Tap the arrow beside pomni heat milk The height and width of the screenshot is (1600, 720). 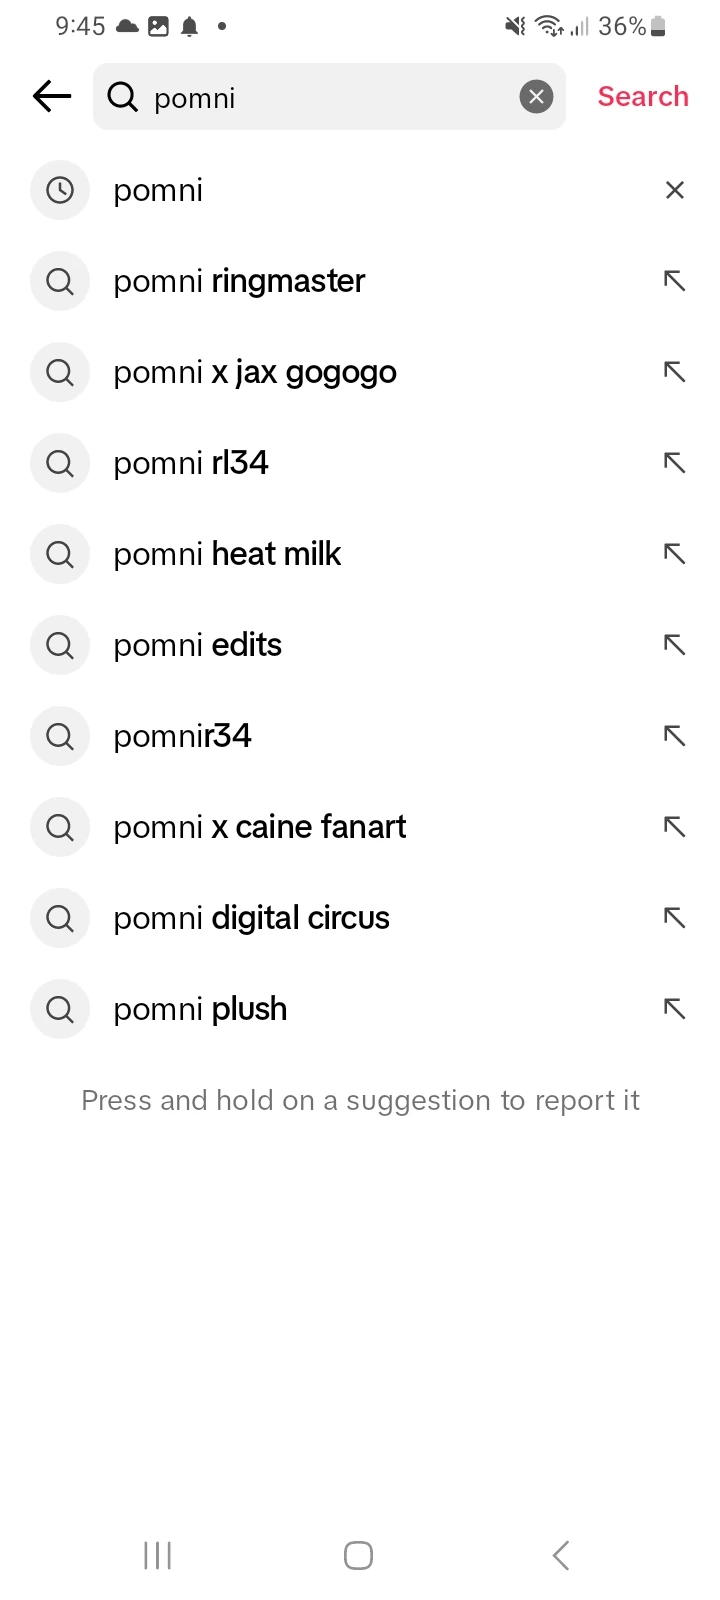pyautogui.click(x=675, y=554)
